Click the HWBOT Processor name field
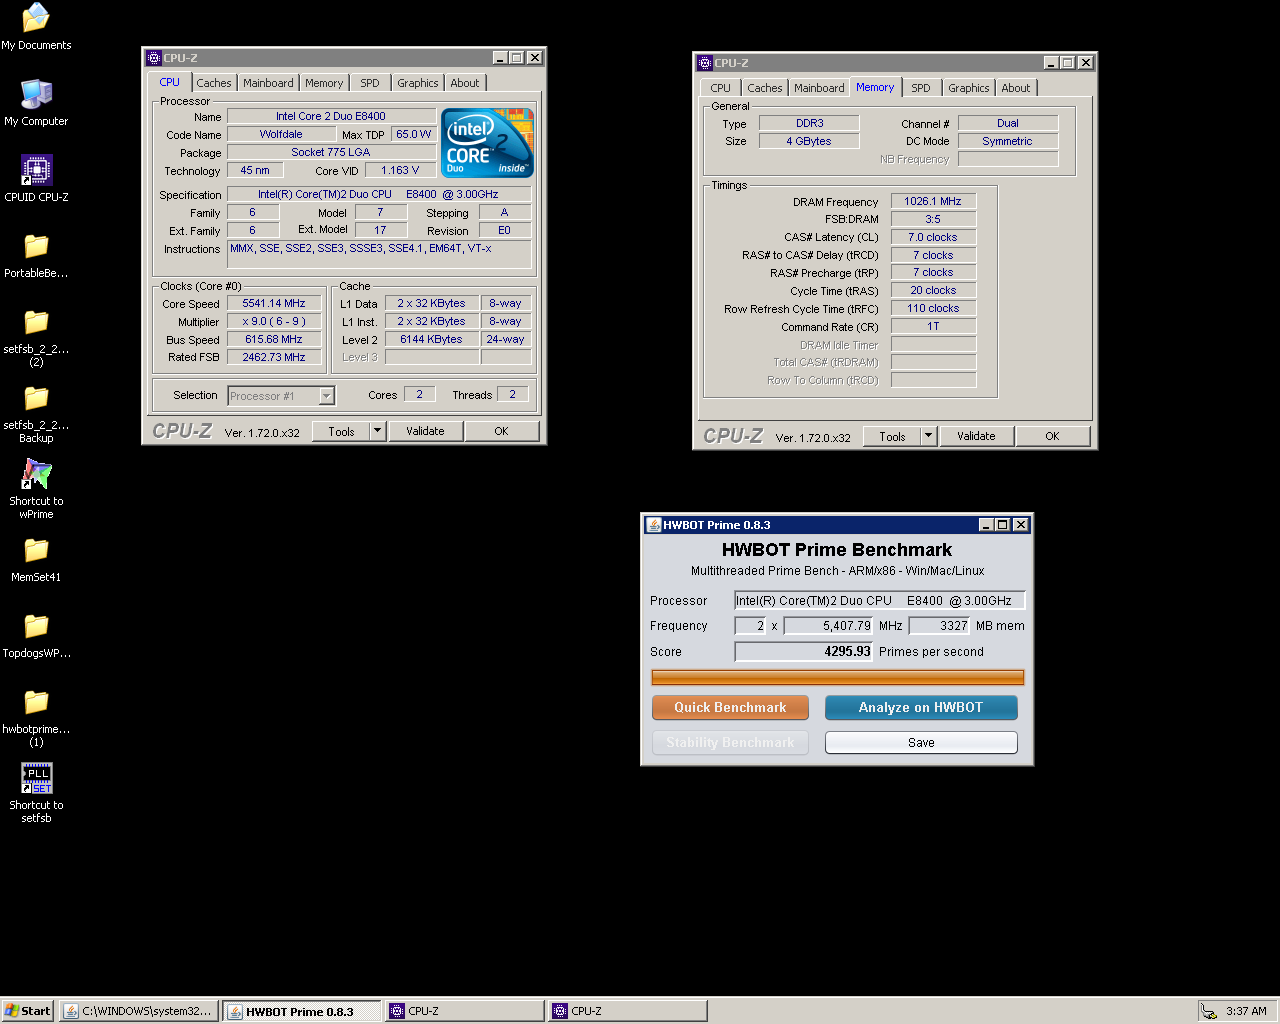This screenshot has width=1280, height=1024. [879, 600]
